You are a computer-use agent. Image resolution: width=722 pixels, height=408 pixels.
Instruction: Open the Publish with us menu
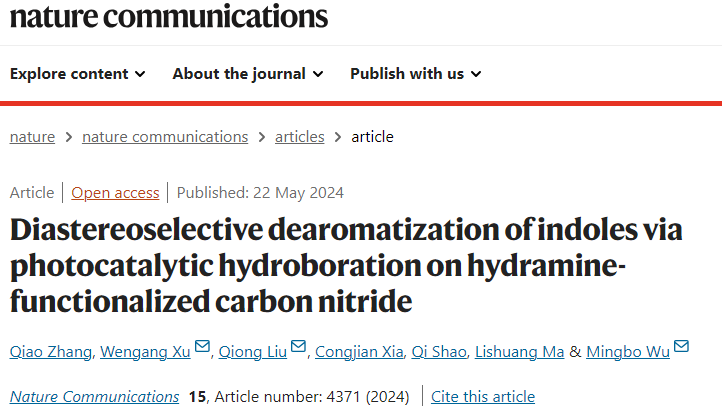[416, 74]
